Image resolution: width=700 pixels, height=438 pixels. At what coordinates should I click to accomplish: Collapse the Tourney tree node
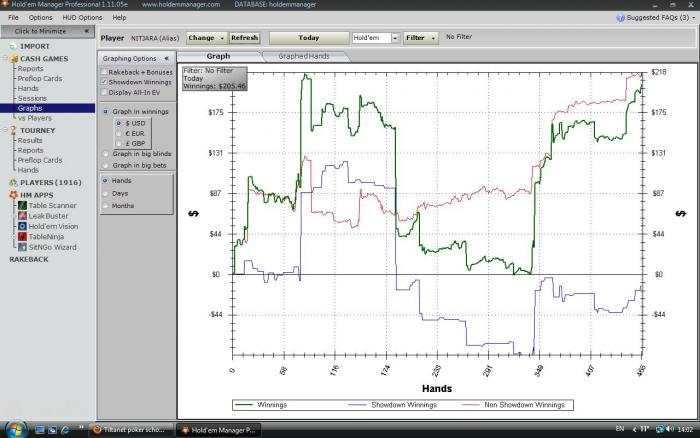click(x=5, y=130)
